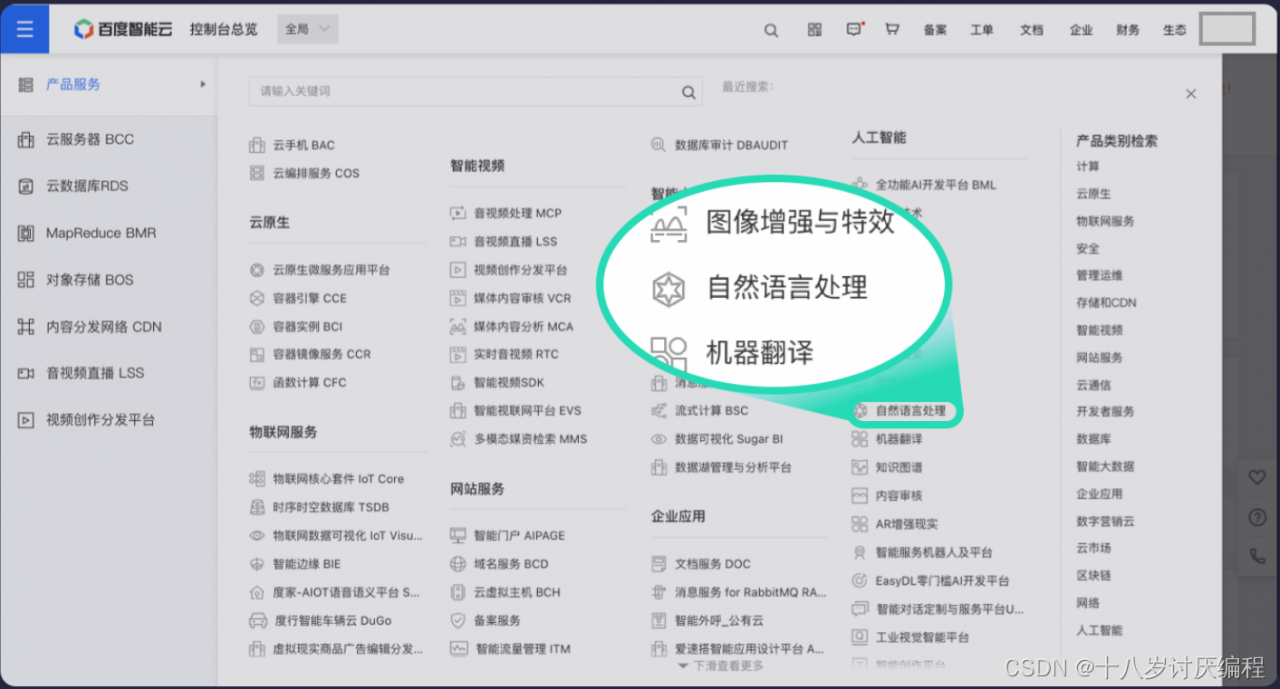Click the 机器翻译 product link
Image resolution: width=1280 pixels, height=689 pixels.
(898, 438)
